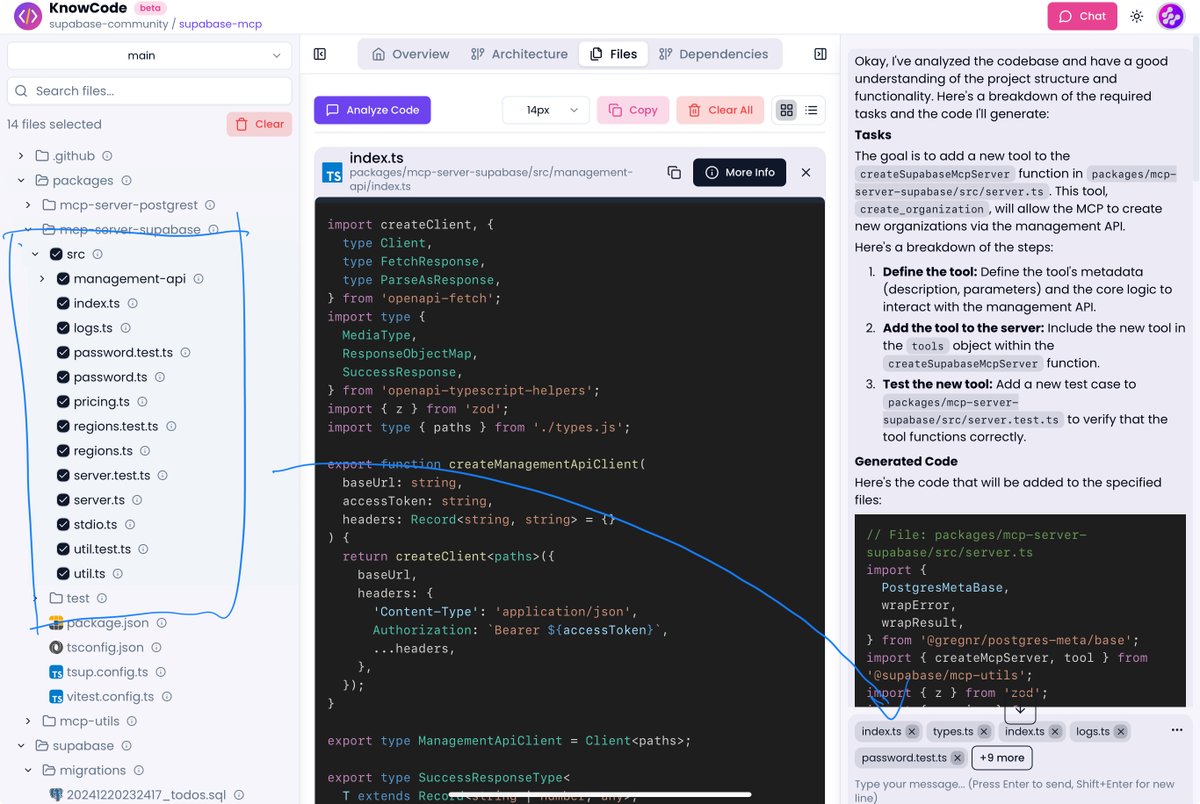
Task: Uncheck the regions.test.ts checkbox
Action: 63,427
